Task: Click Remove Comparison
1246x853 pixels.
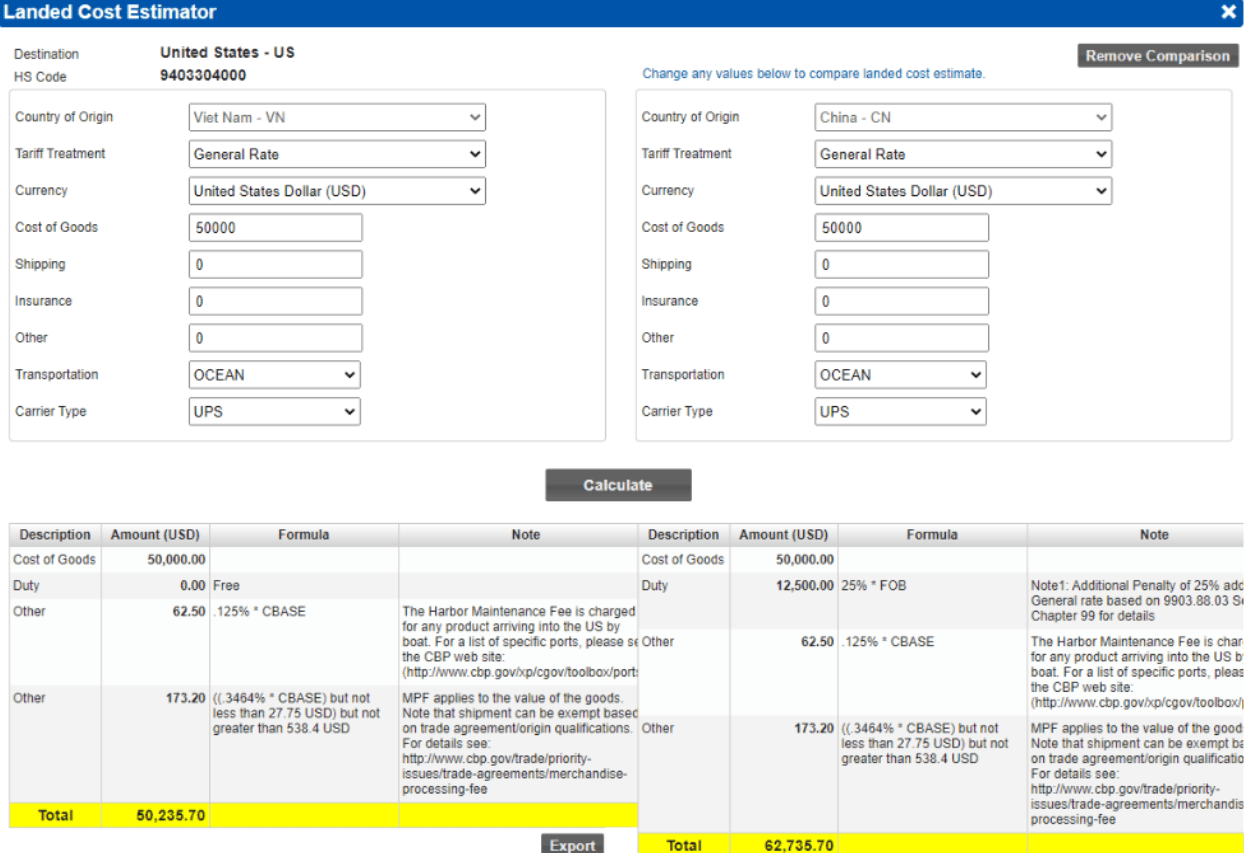Action: pyautogui.click(x=1156, y=55)
